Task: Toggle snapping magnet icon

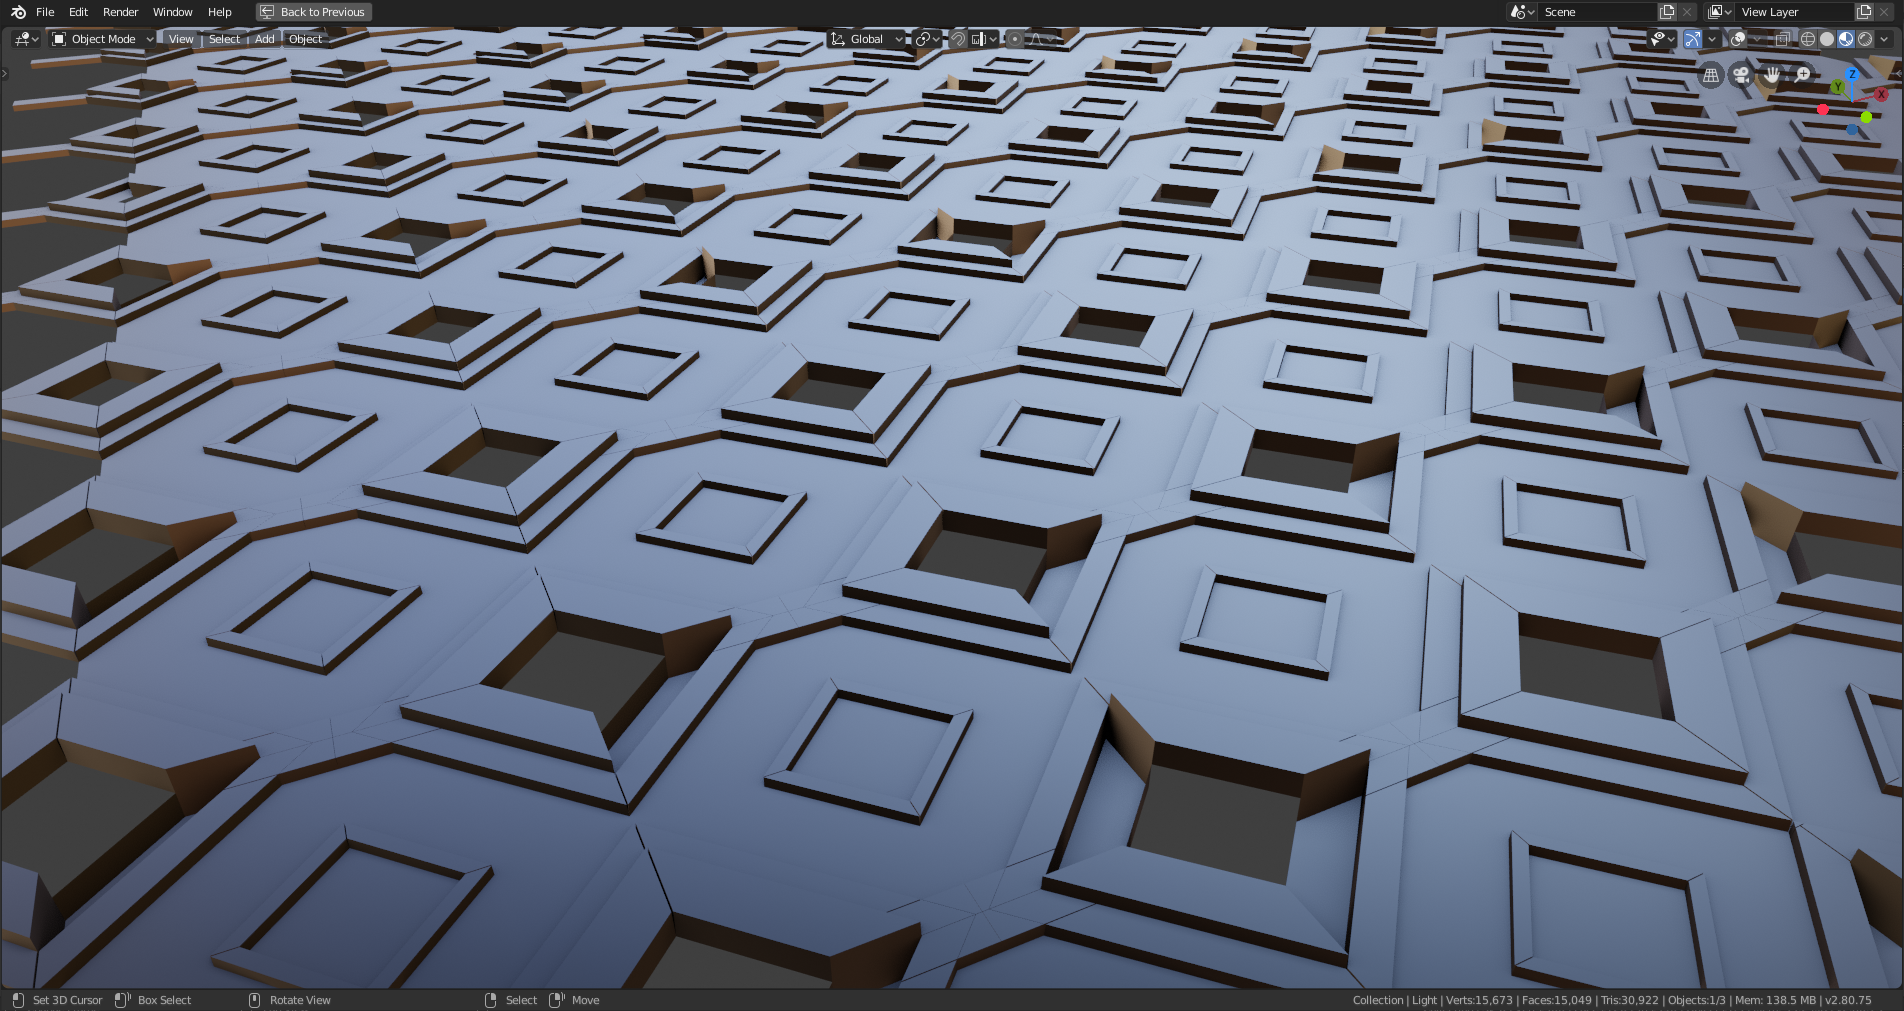Action: coord(957,39)
